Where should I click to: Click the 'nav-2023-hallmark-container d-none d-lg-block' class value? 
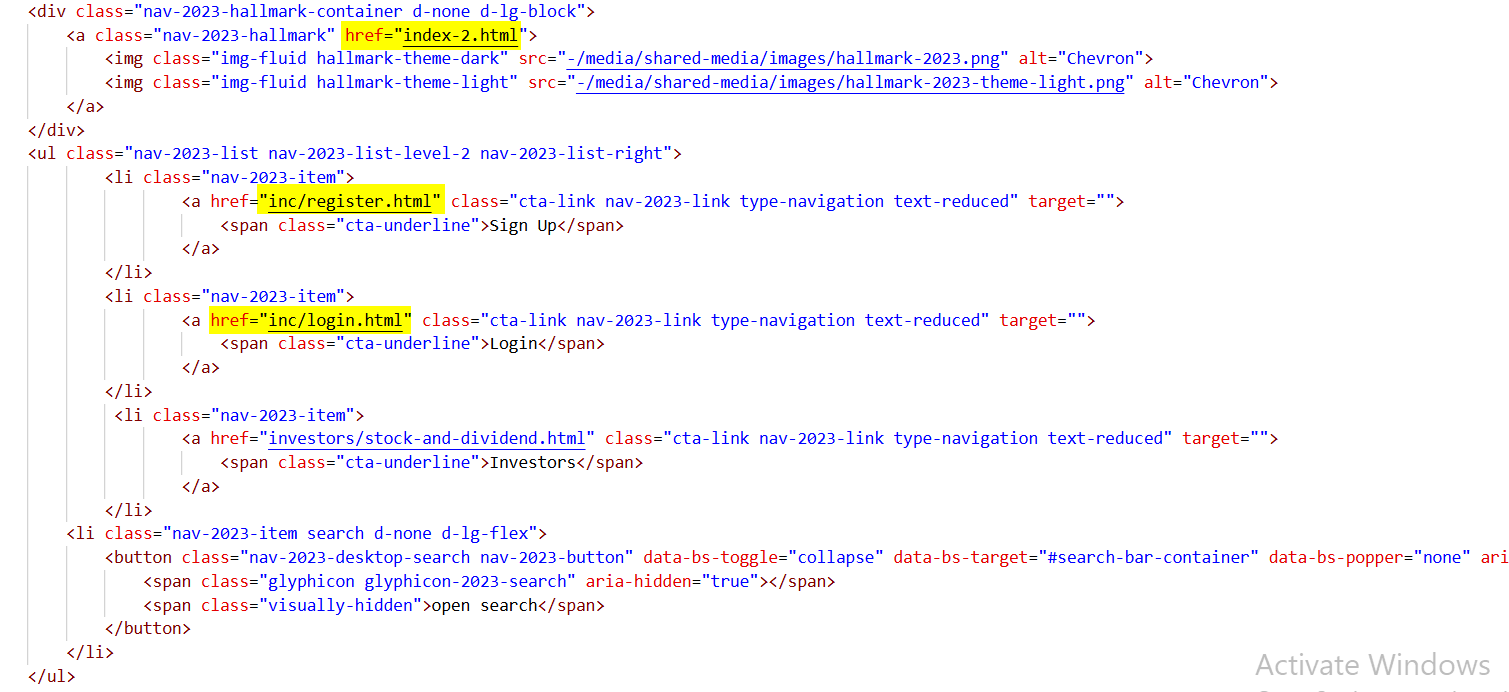[x=357, y=12]
